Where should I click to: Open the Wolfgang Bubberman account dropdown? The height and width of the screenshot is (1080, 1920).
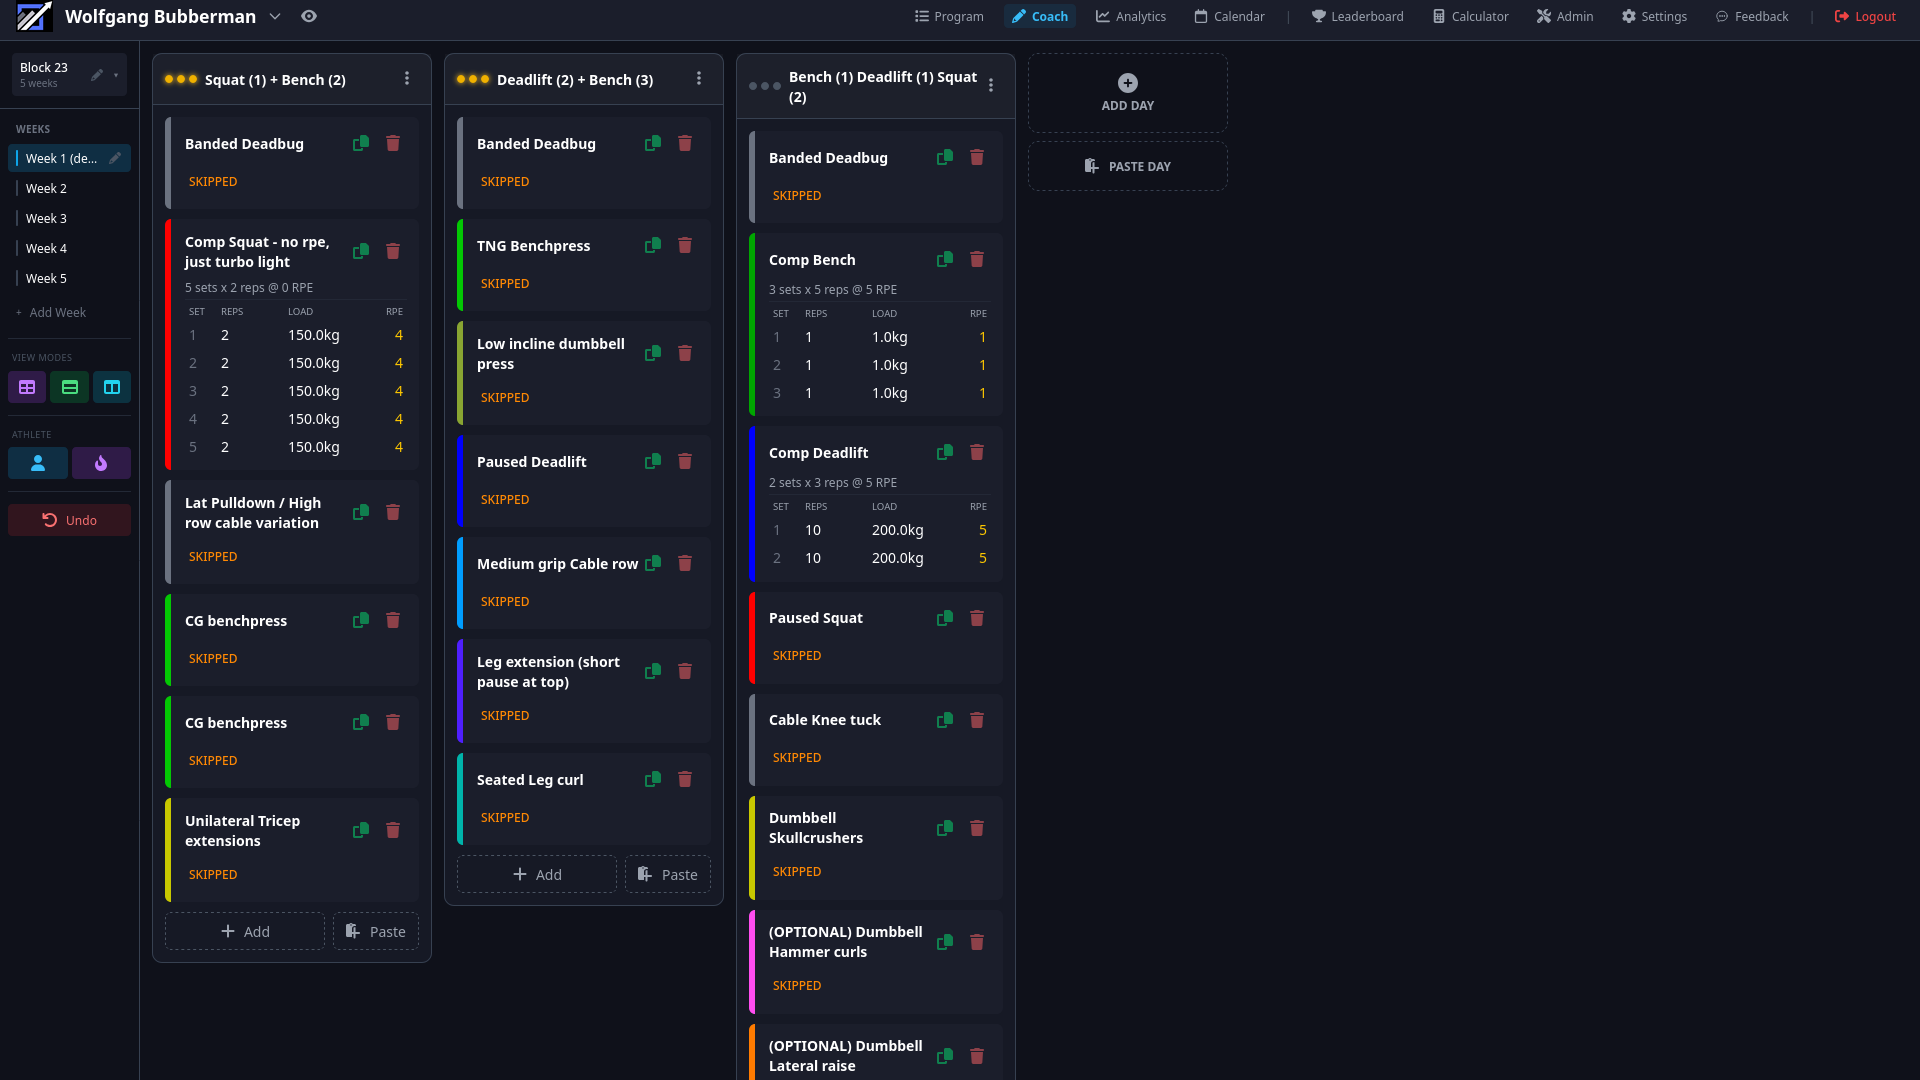(x=274, y=16)
